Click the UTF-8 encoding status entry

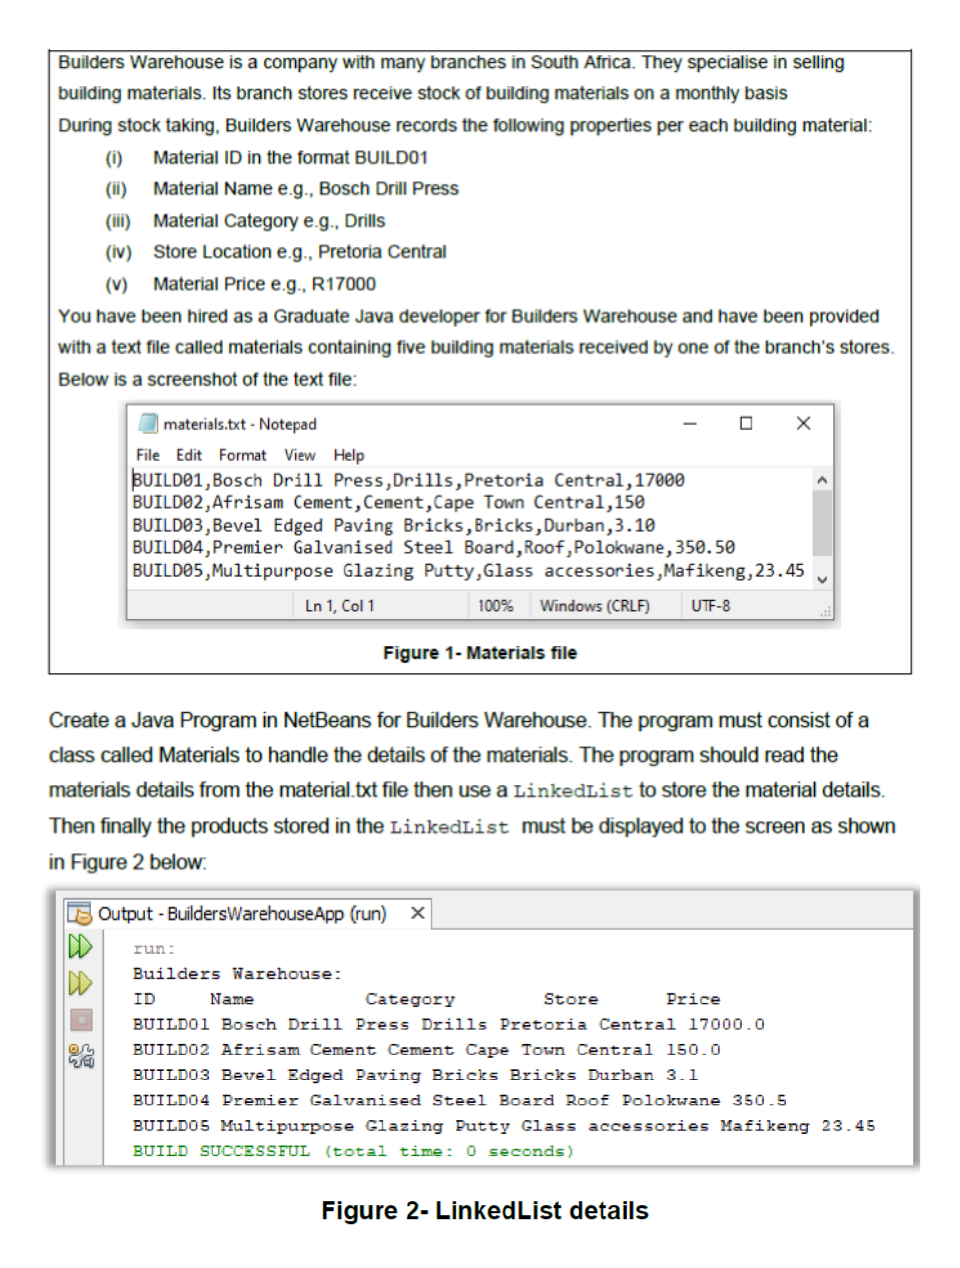pyautogui.click(x=711, y=606)
